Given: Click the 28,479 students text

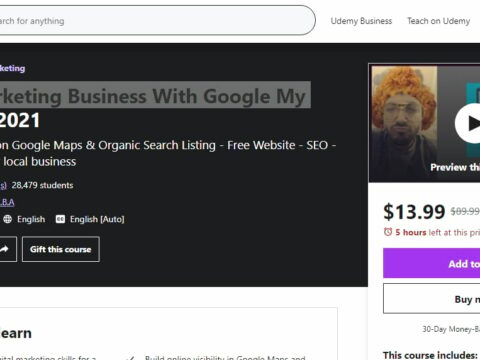Looking at the screenshot, I should (x=42, y=185).
